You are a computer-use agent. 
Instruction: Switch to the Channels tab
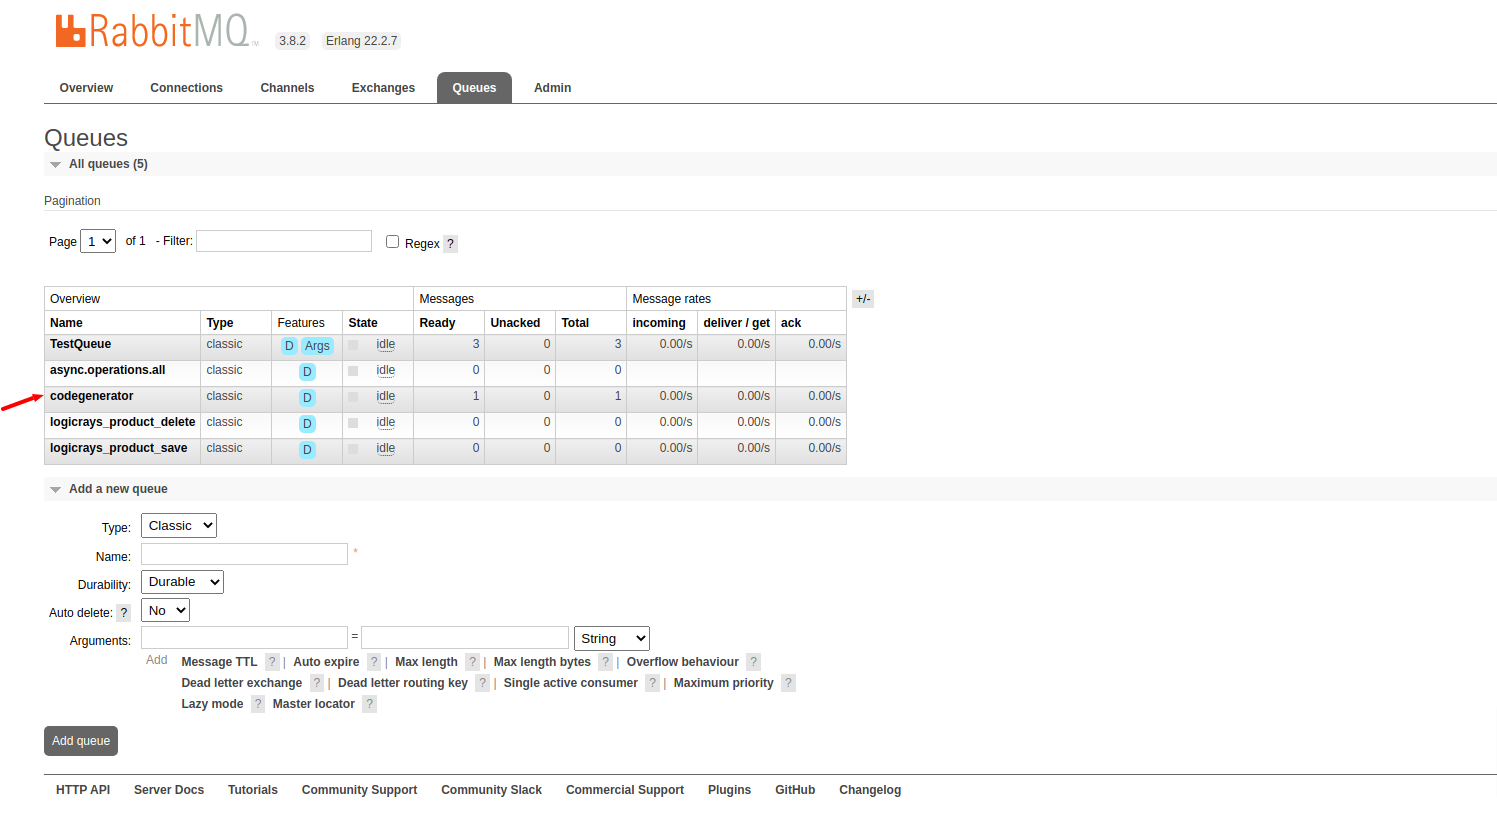287,88
